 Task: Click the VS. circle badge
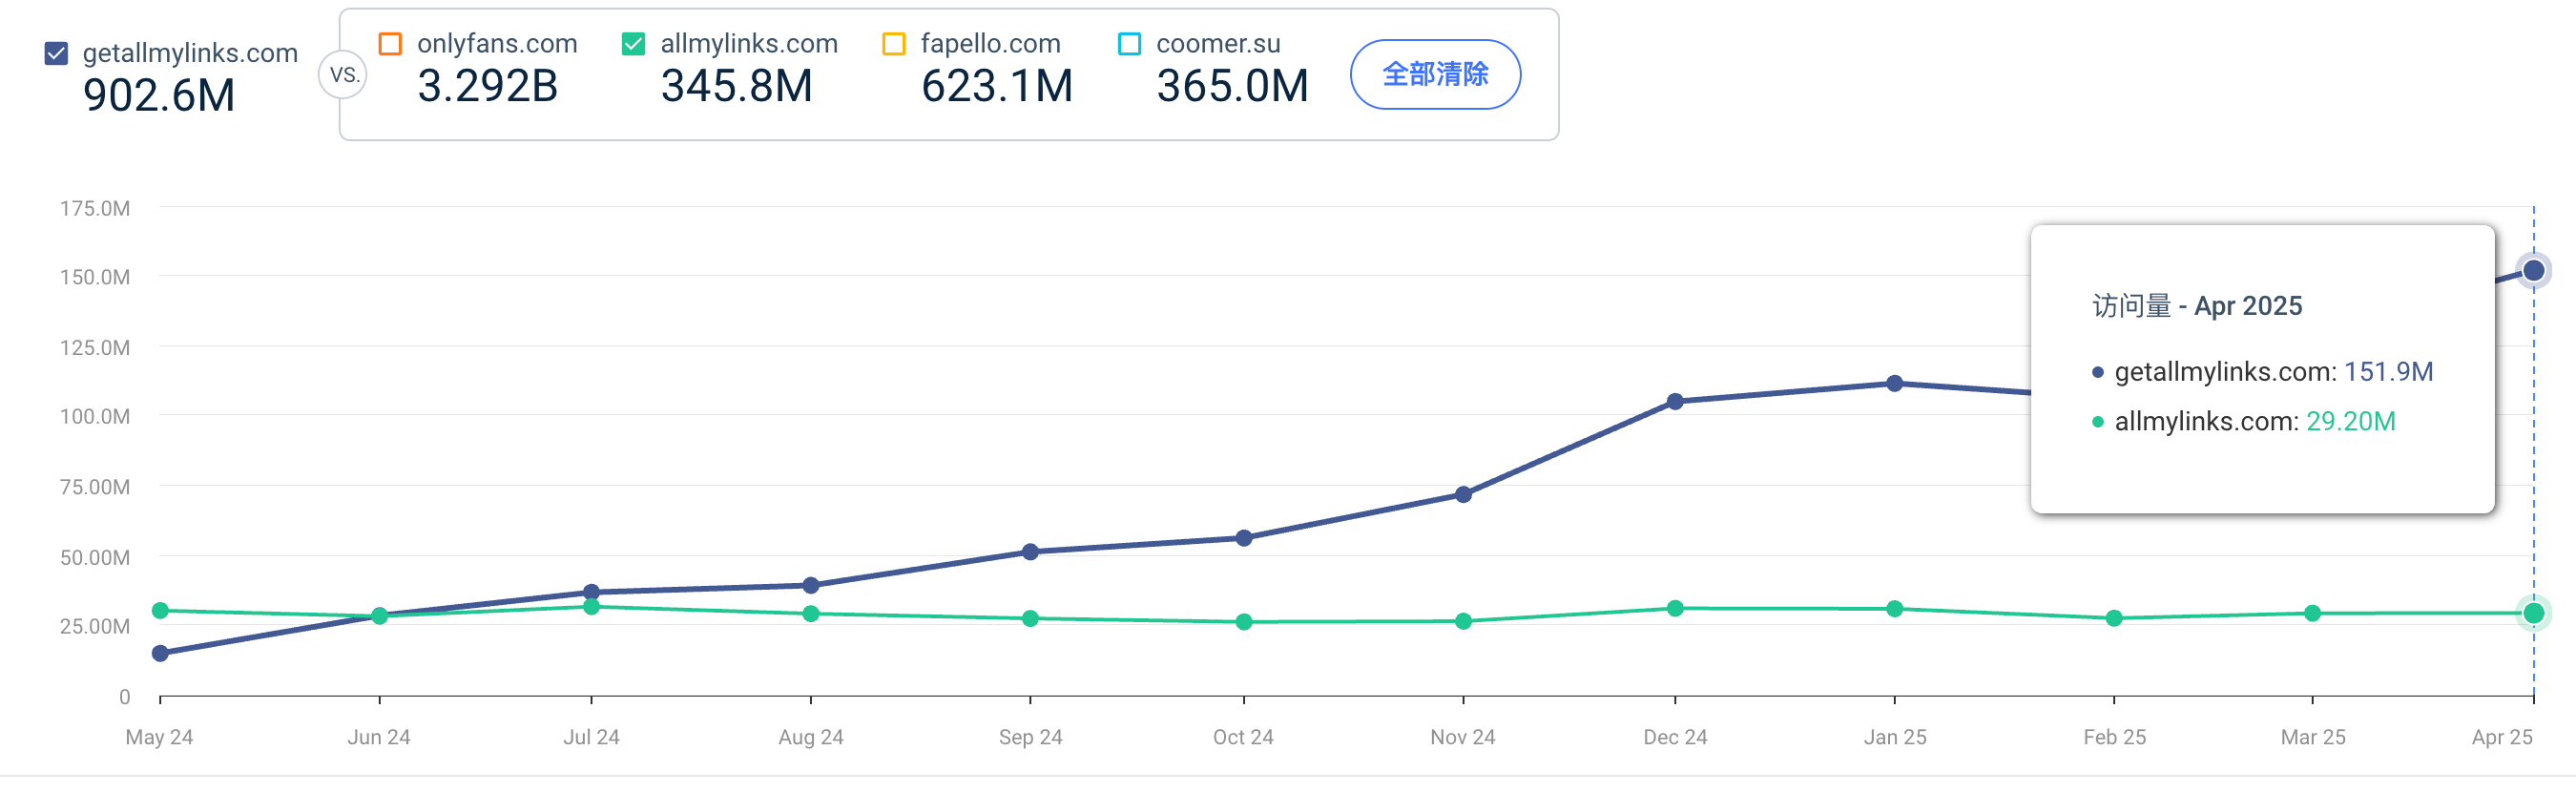coord(344,75)
